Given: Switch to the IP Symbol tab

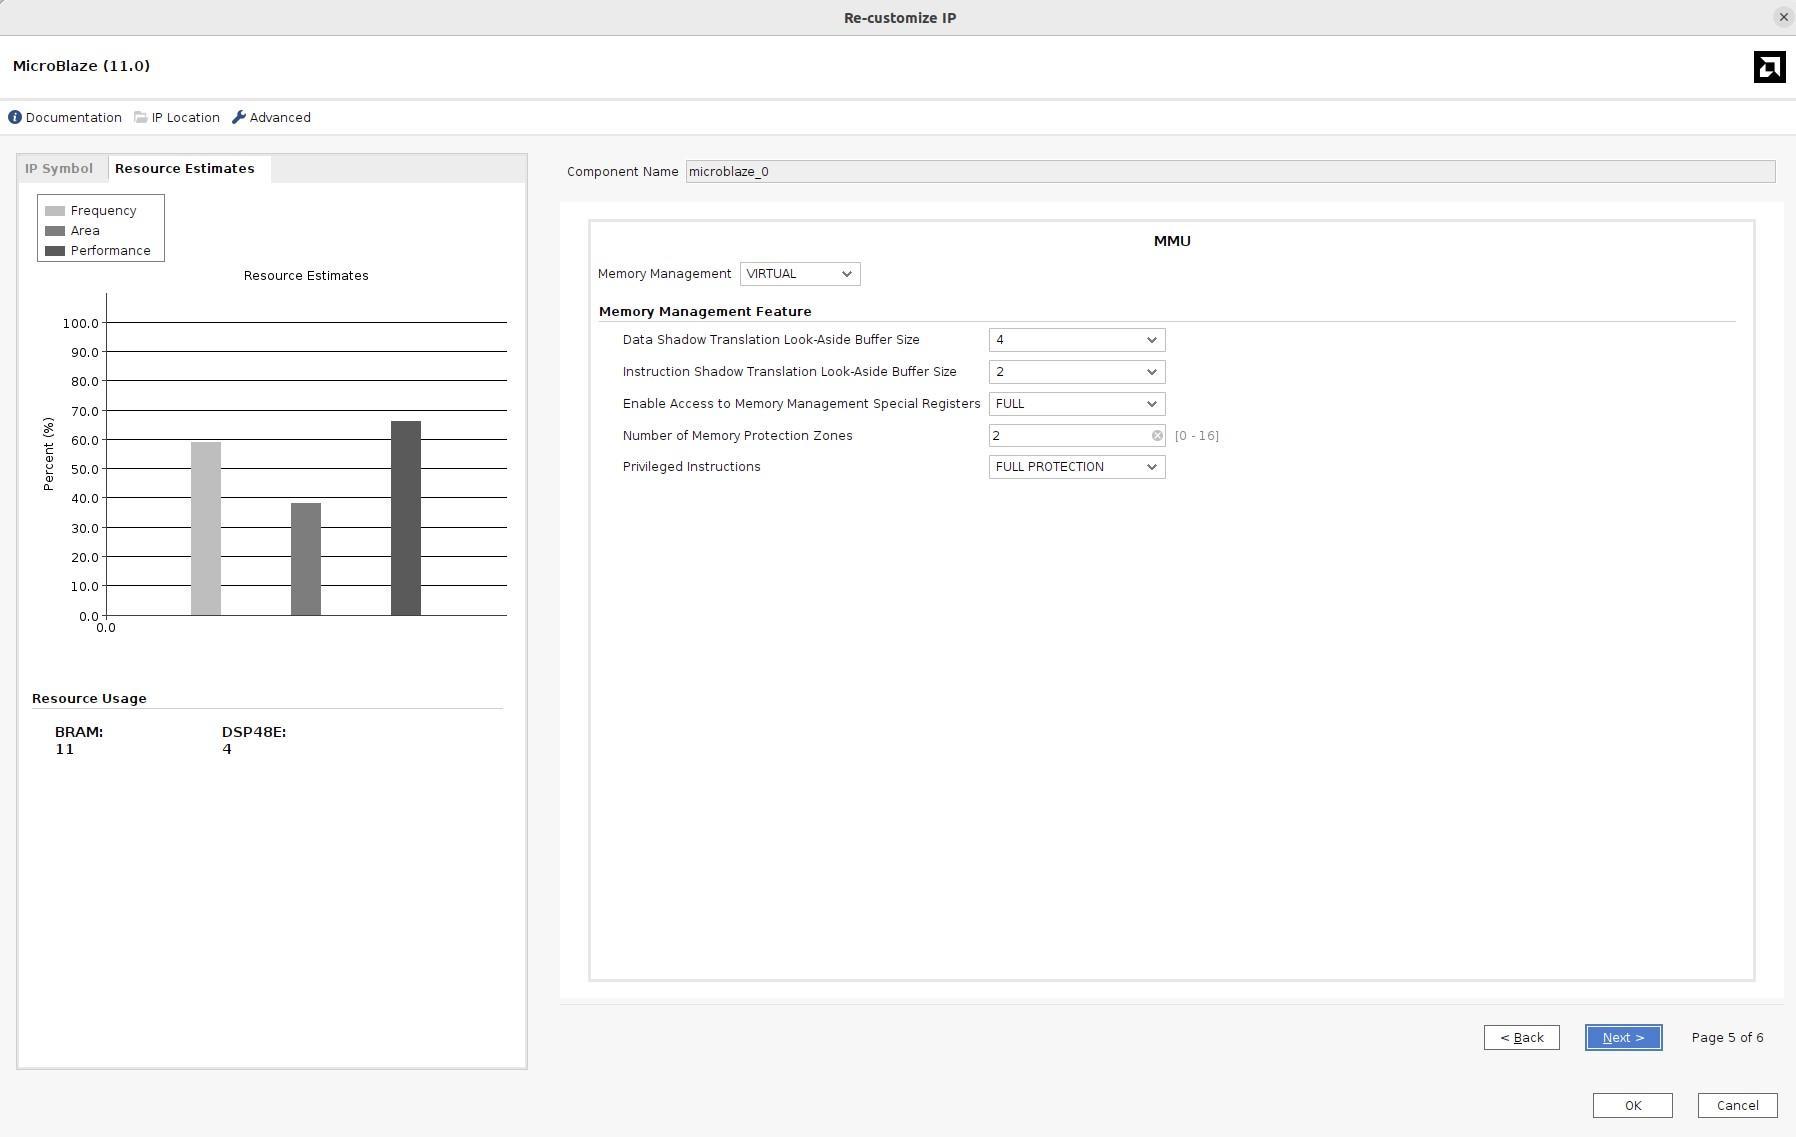Looking at the screenshot, I should tap(59, 169).
